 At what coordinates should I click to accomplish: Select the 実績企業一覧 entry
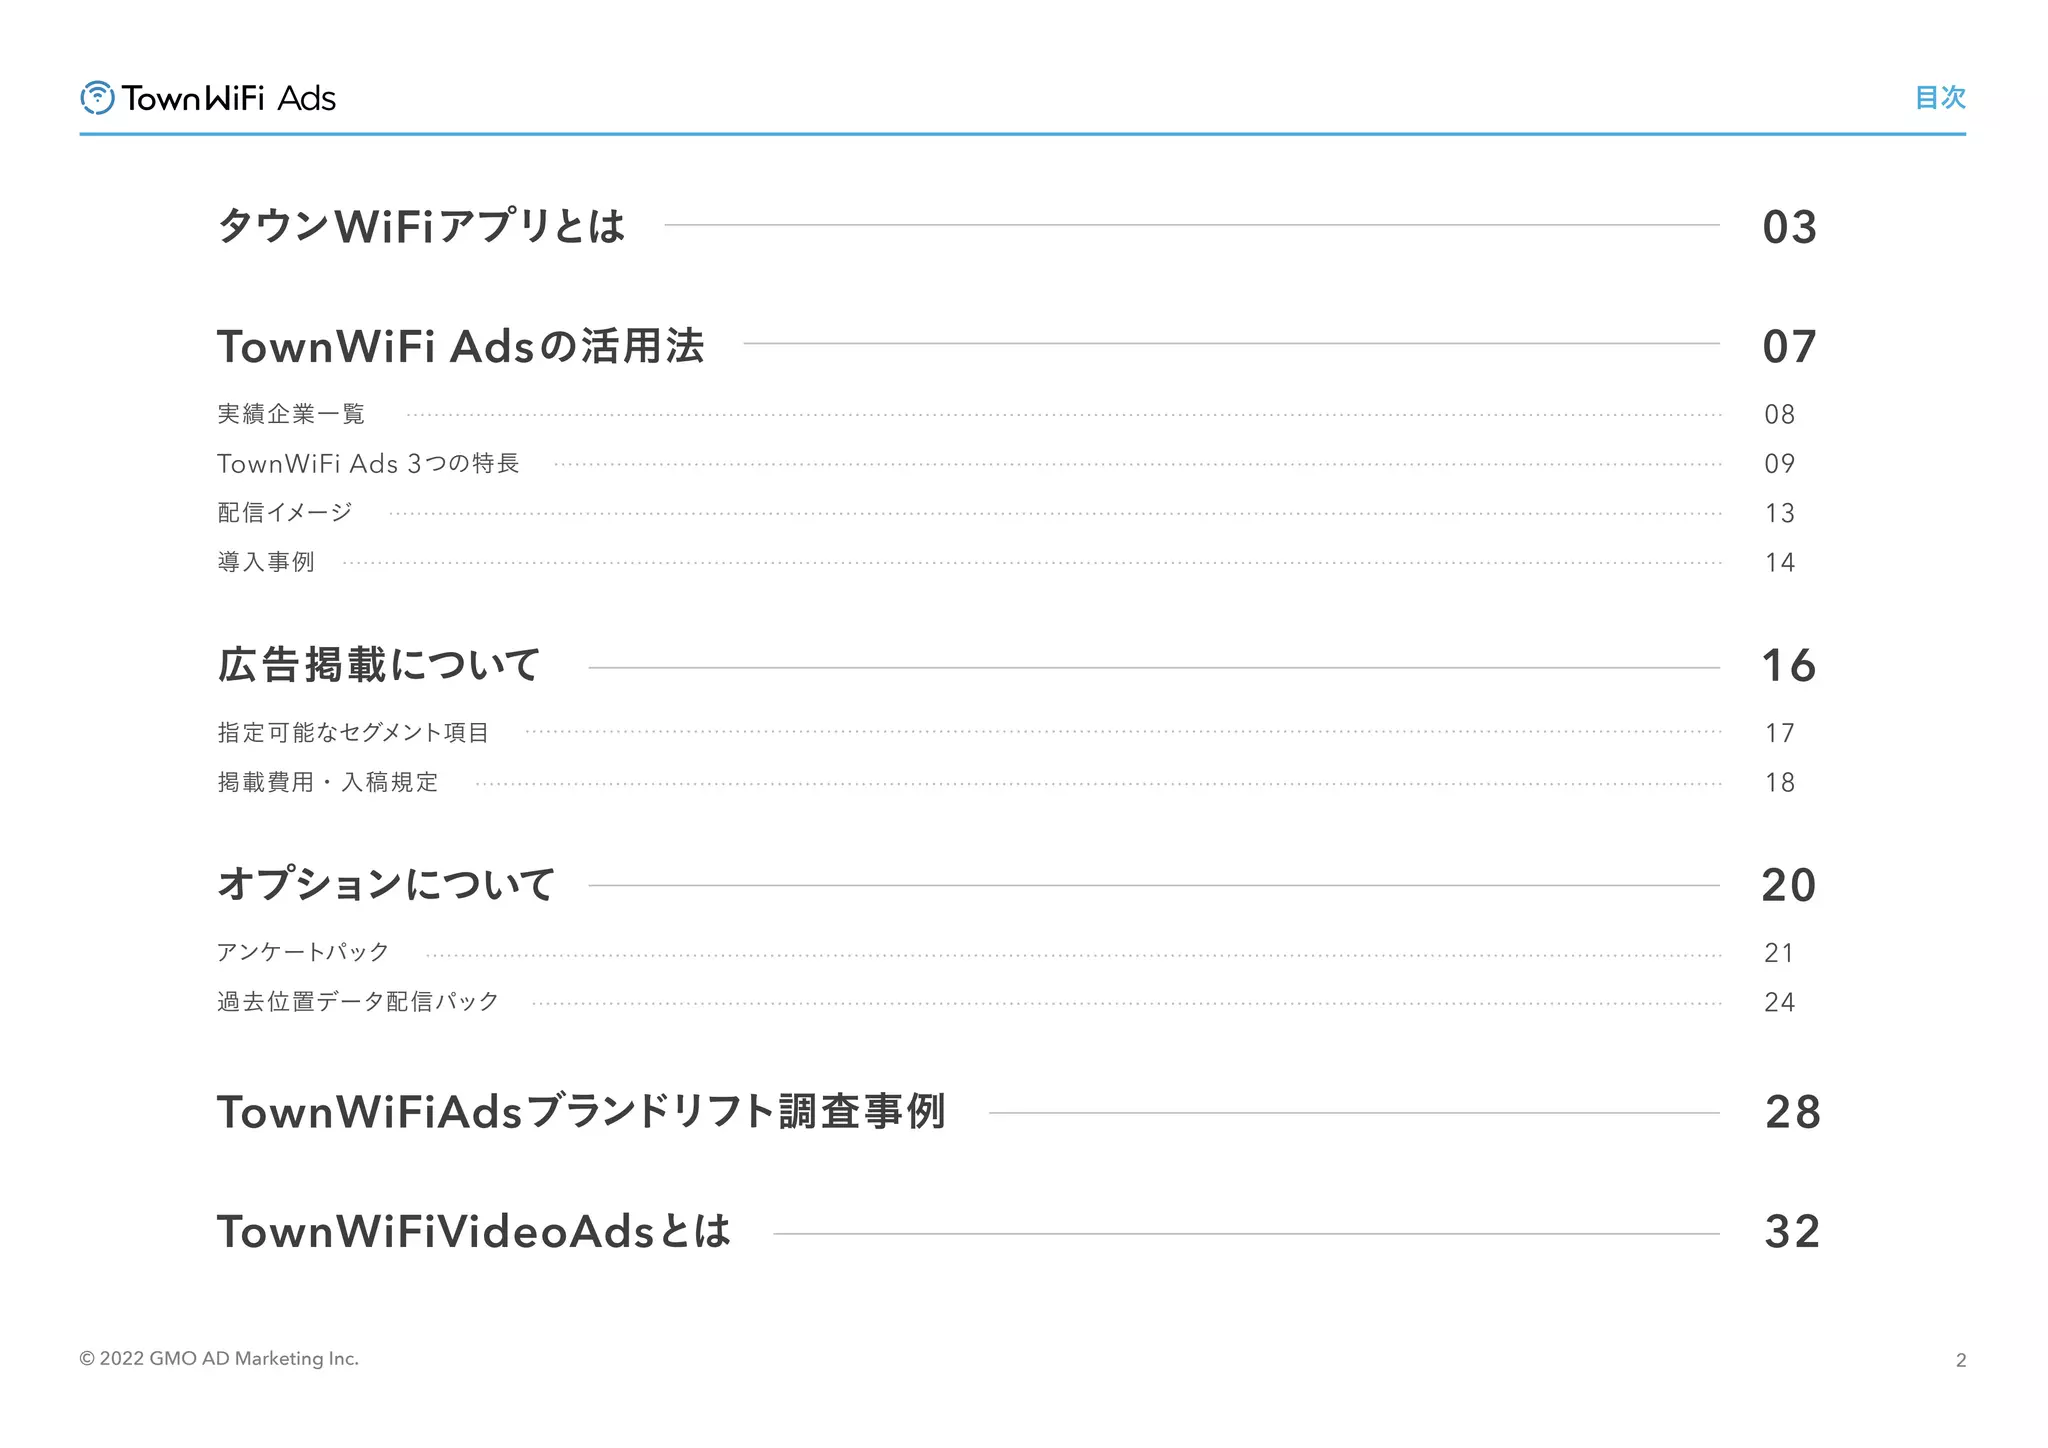coord(291,414)
